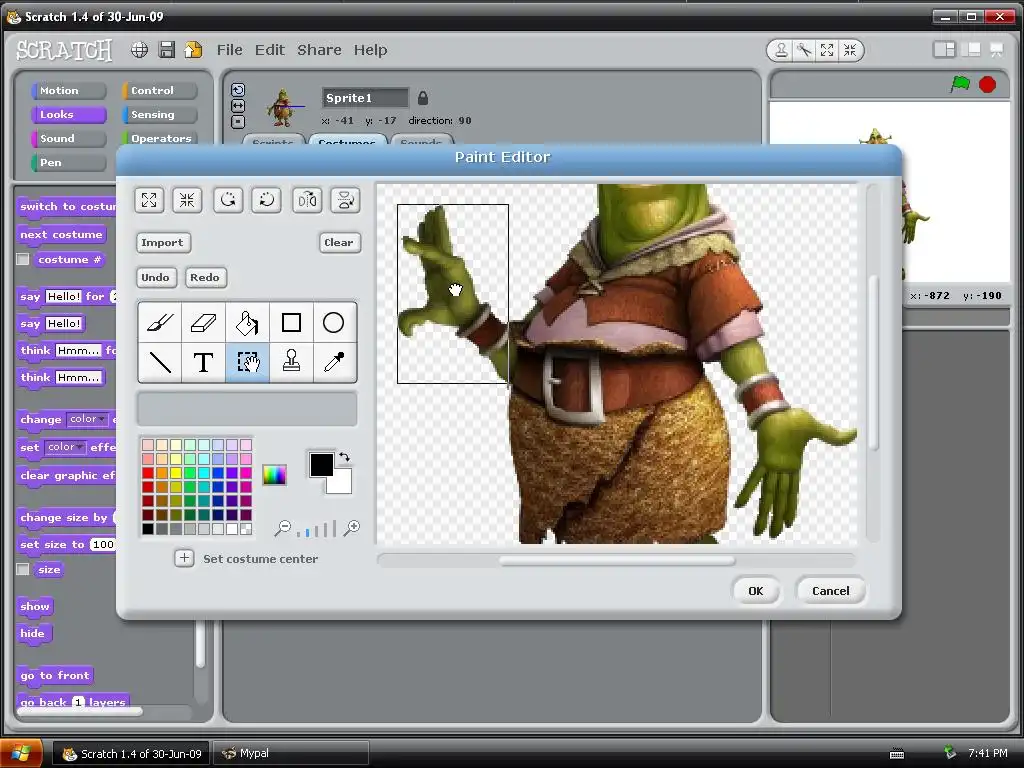Image resolution: width=1024 pixels, height=768 pixels.
Task: Select the Eyedropper tool
Action: coord(334,362)
